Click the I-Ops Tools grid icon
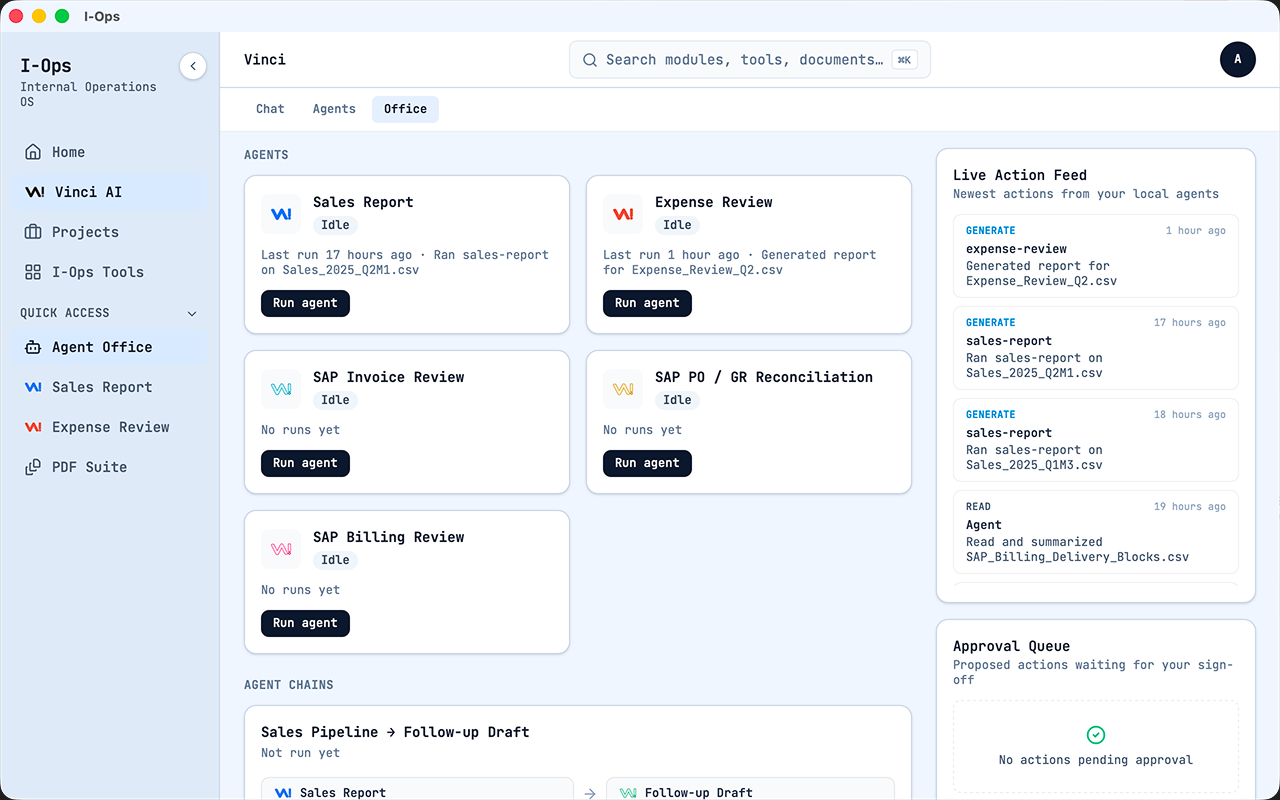 (x=33, y=272)
